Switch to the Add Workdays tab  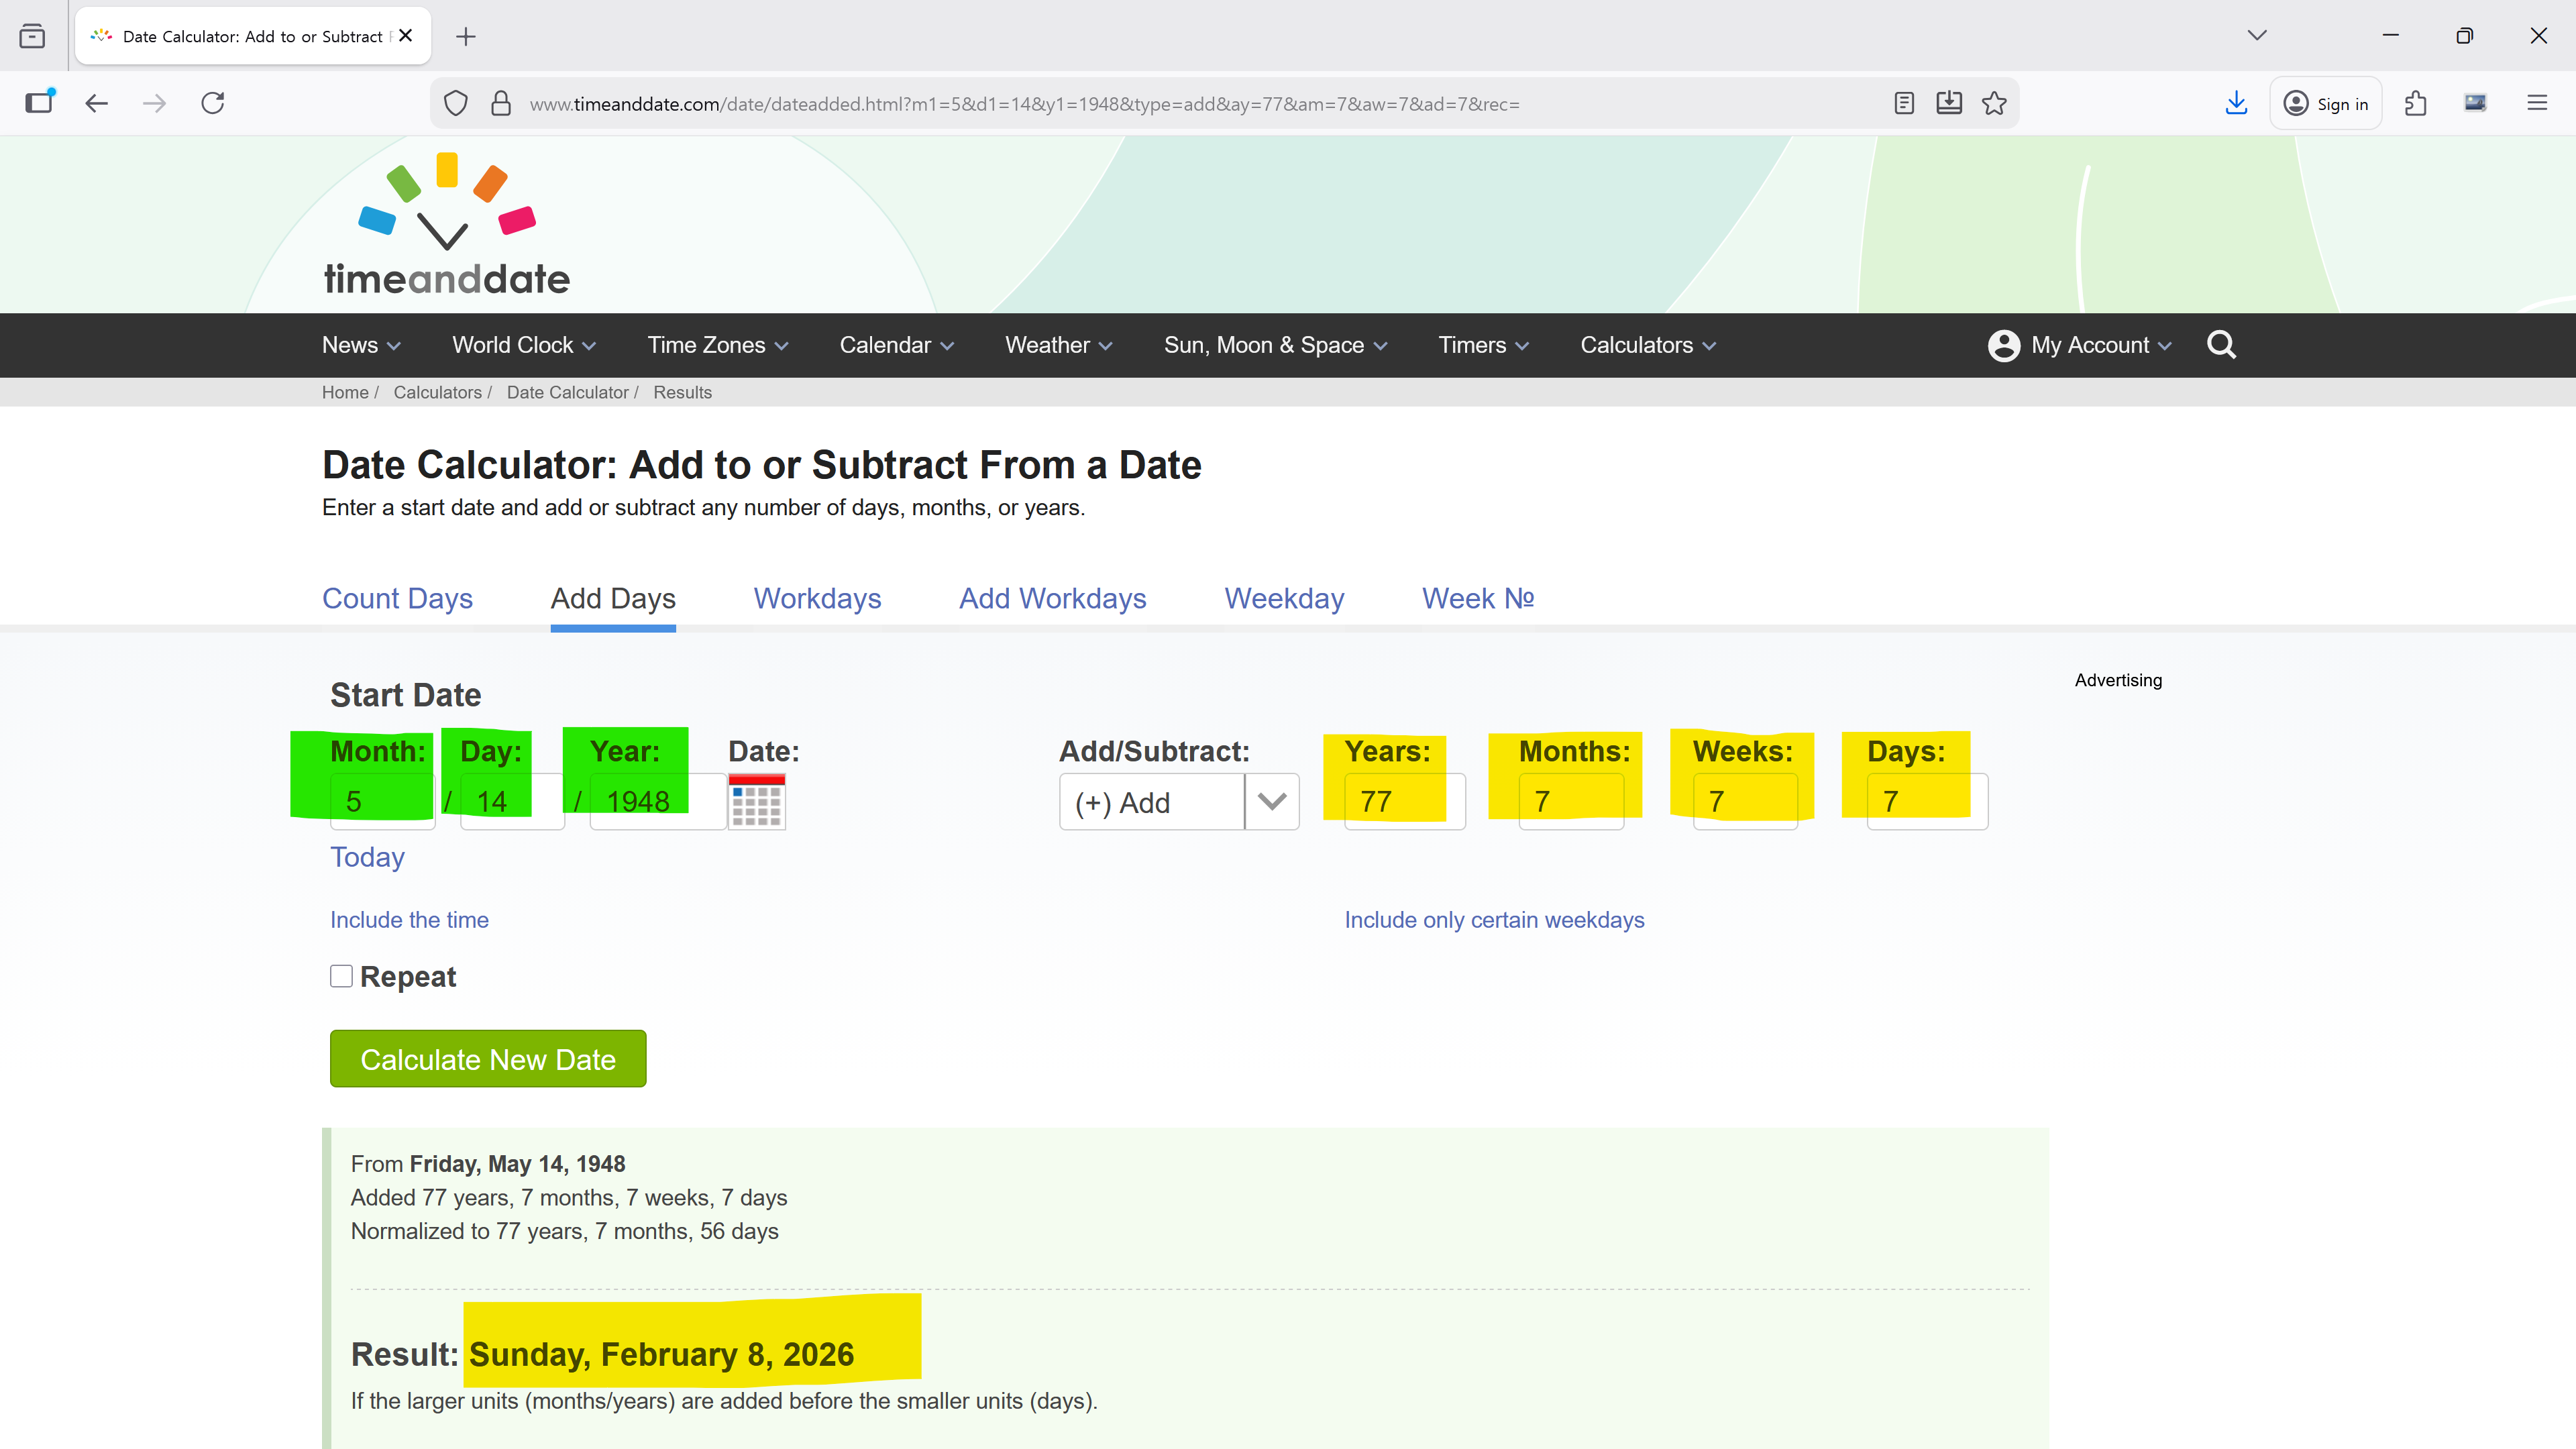pyautogui.click(x=1052, y=598)
